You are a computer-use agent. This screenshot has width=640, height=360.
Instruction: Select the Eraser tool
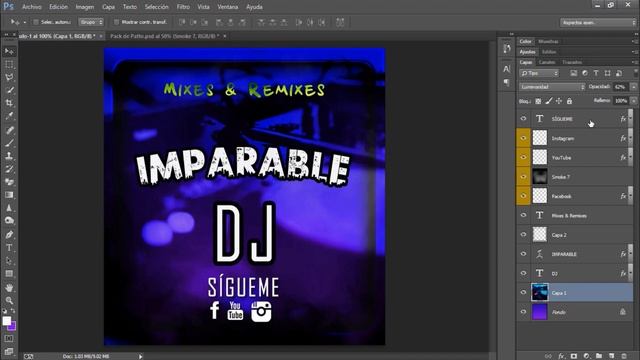click(x=9, y=182)
